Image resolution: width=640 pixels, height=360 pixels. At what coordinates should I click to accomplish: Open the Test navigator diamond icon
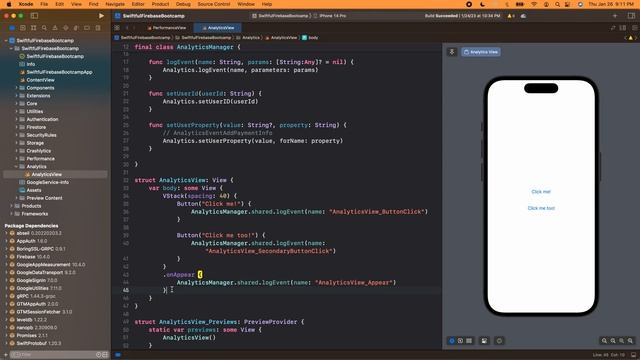66,28
